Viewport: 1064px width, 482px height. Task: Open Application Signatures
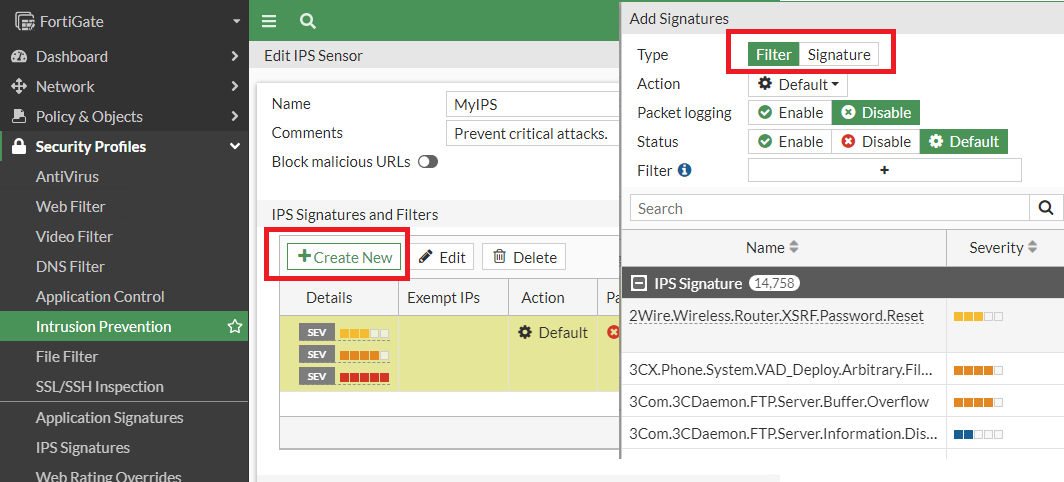tap(109, 418)
